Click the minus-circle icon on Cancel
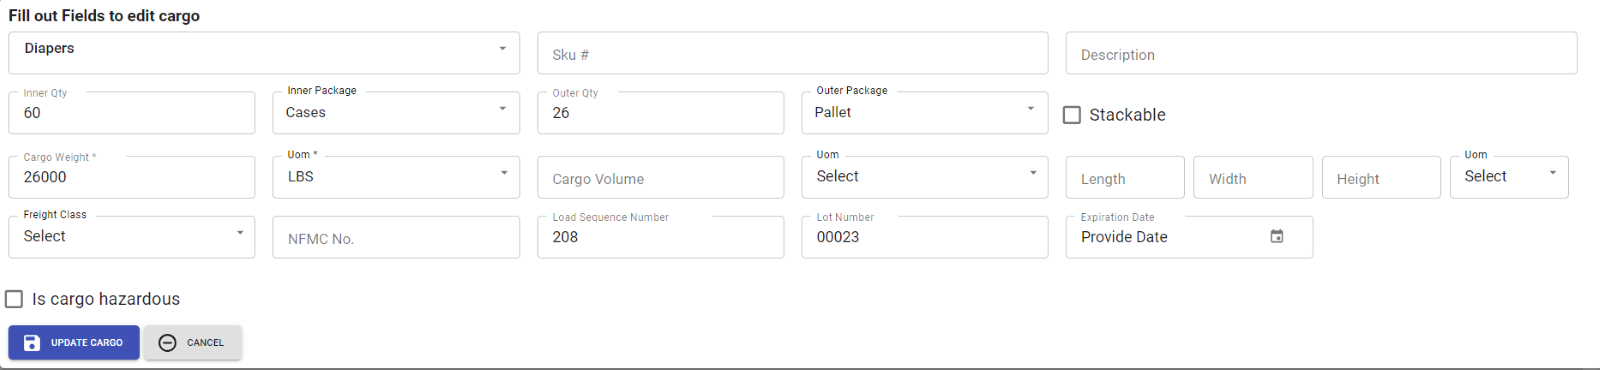 click(x=168, y=343)
